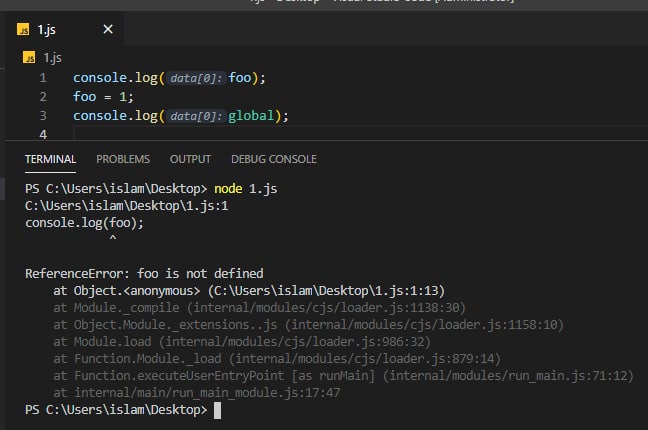Click line number 4 in the gutter
Viewport: 648px width, 430px height.
(x=43, y=134)
